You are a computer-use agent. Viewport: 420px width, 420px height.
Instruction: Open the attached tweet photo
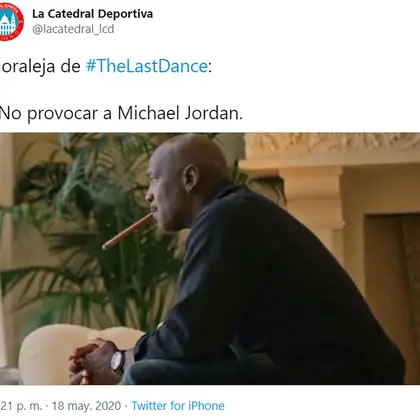(210, 259)
